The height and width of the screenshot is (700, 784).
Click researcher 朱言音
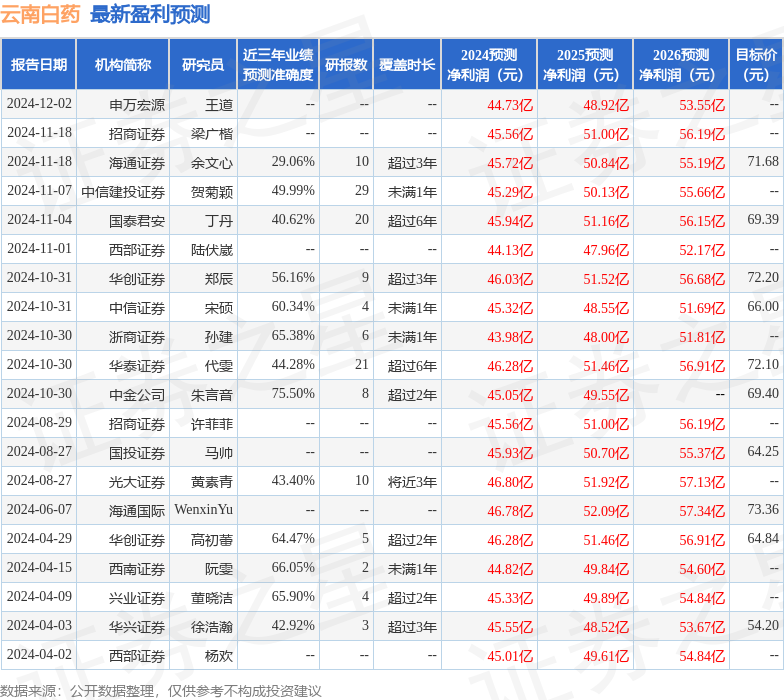click(x=212, y=395)
